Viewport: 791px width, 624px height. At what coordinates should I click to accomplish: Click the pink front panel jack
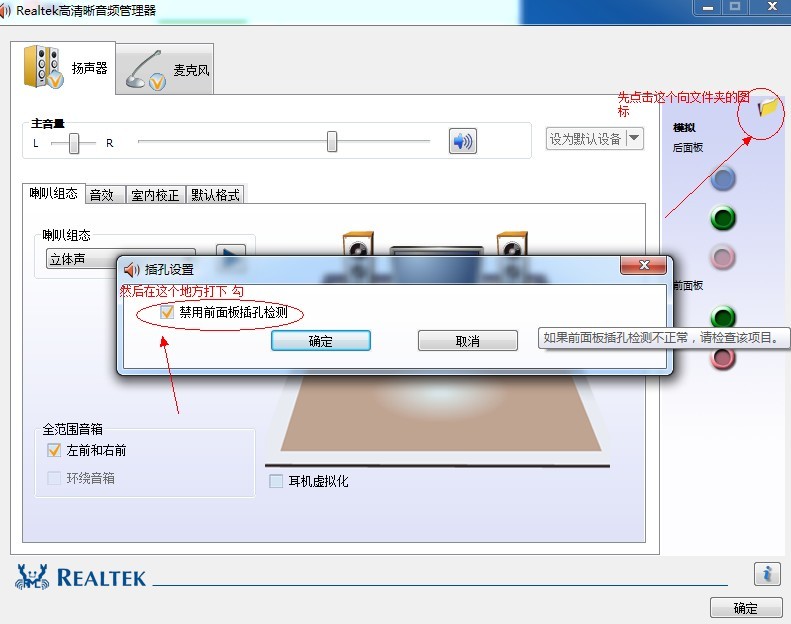coord(723,358)
